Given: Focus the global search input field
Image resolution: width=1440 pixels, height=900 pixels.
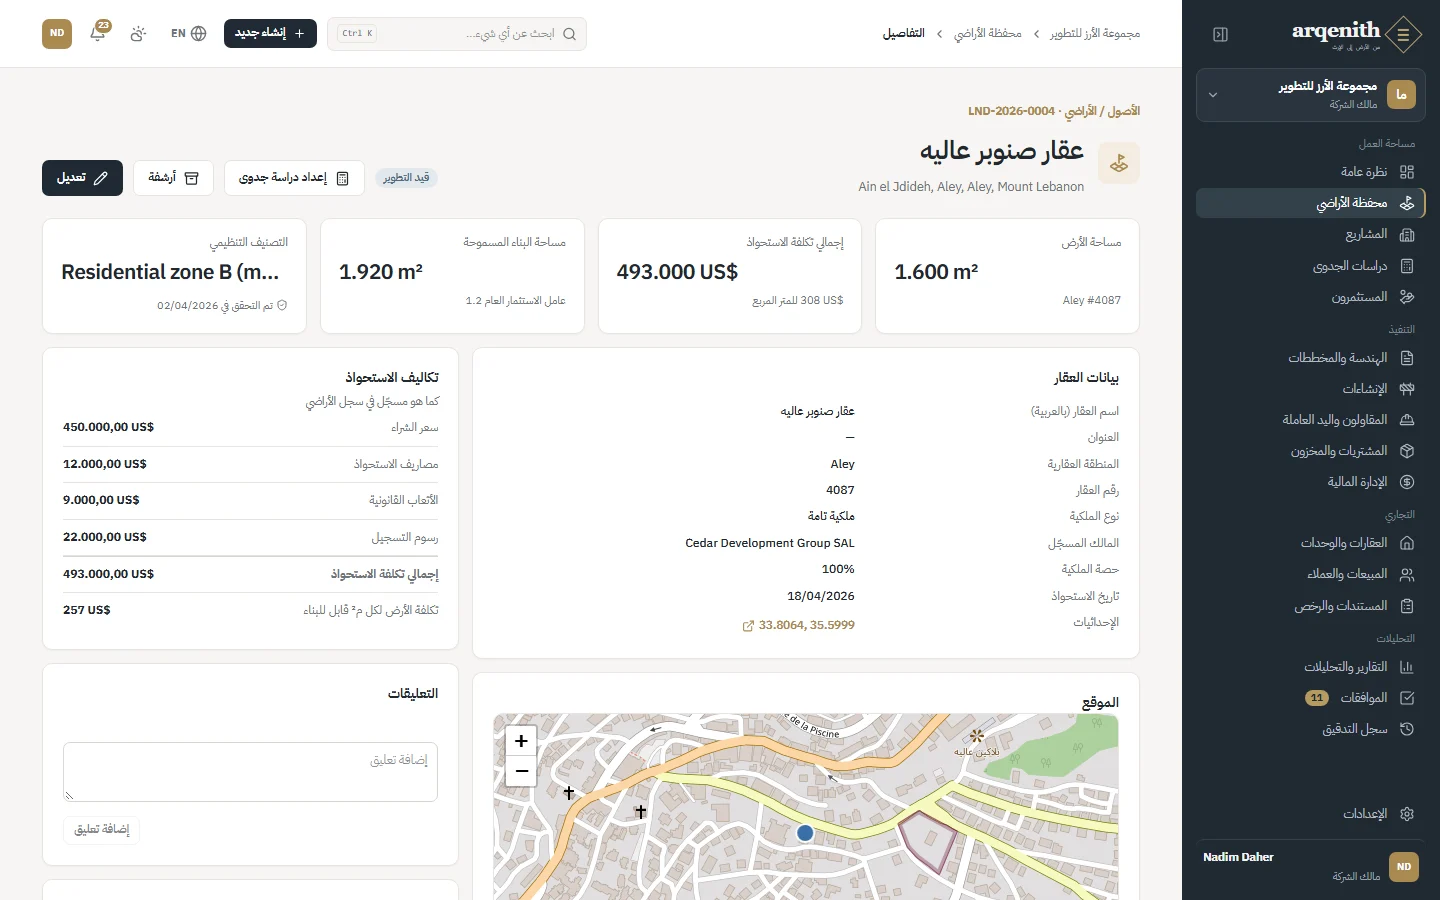Looking at the screenshot, I should click(x=457, y=34).
